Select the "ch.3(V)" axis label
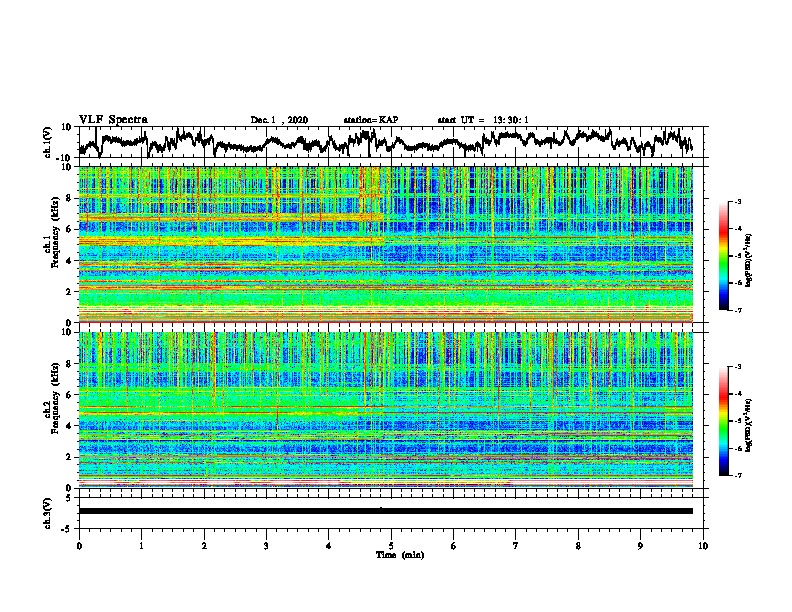Screen dimensions: 792x612 pos(48,513)
